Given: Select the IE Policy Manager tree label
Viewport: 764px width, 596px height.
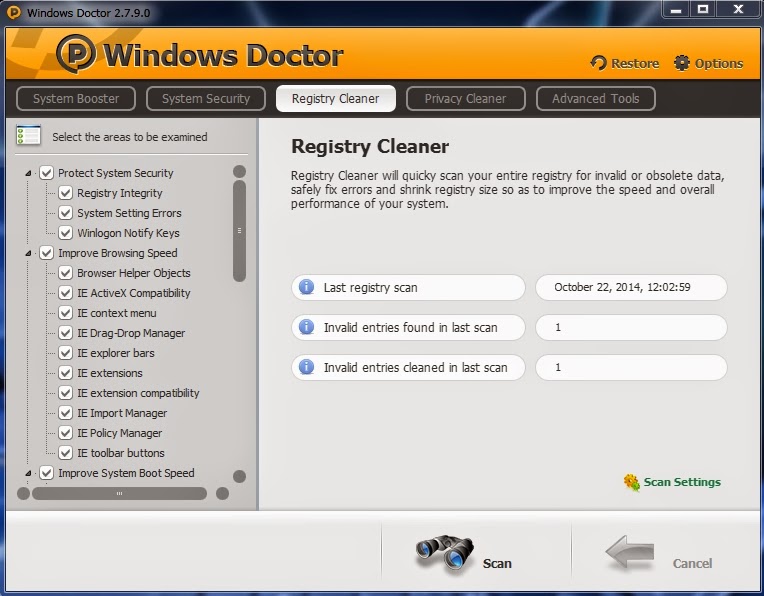Looking at the screenshot, I should (x=120, y=433).
